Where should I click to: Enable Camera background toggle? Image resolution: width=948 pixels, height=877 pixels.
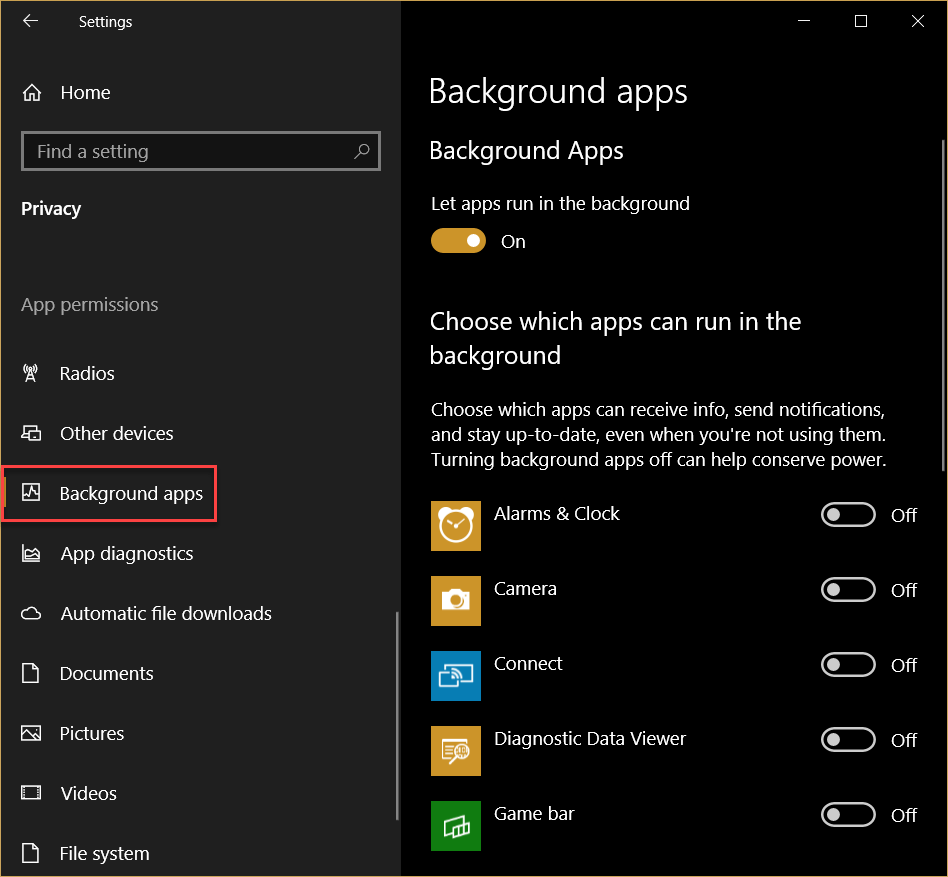point(848,590)
